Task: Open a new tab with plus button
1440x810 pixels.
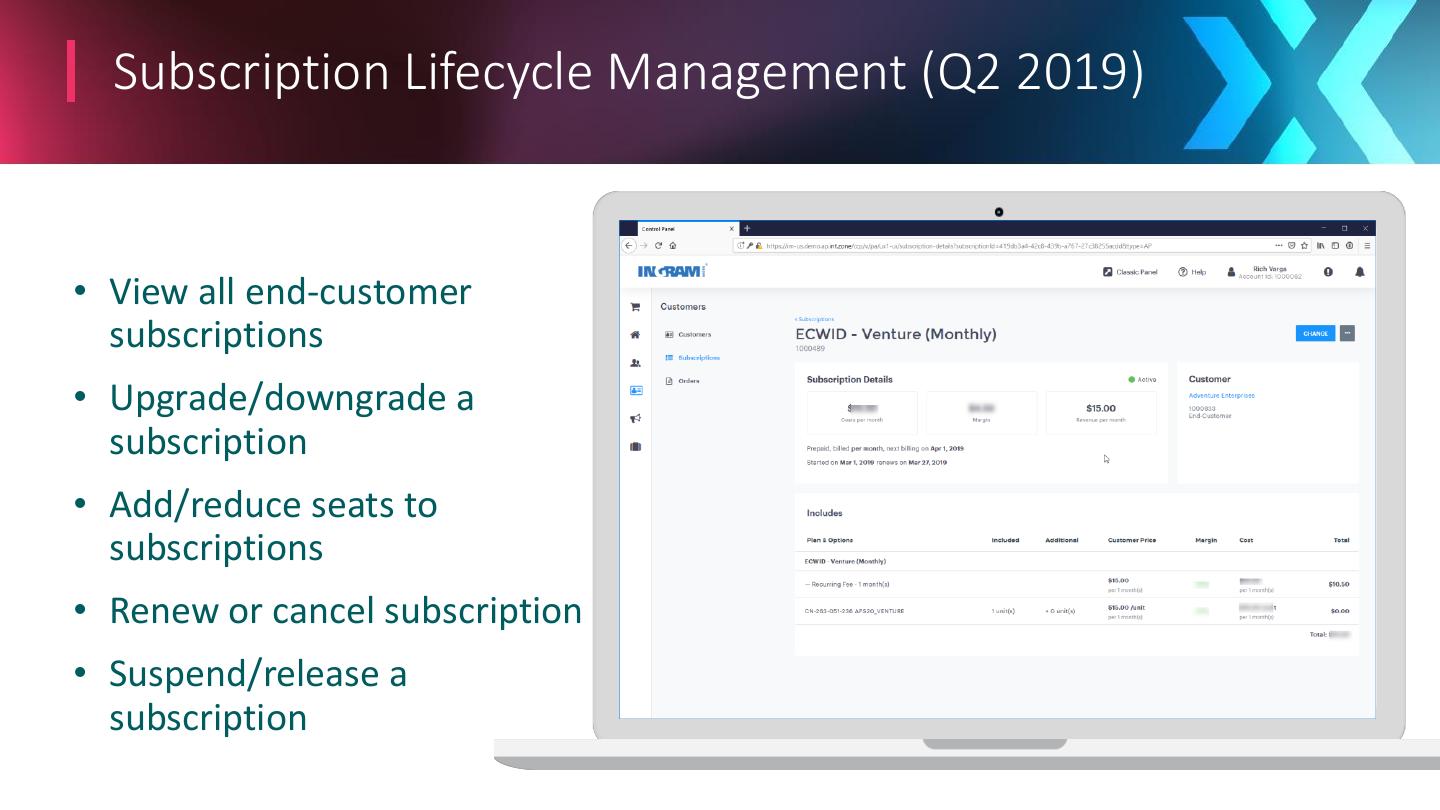Action: pyautogui.click(x=747, y=229)
